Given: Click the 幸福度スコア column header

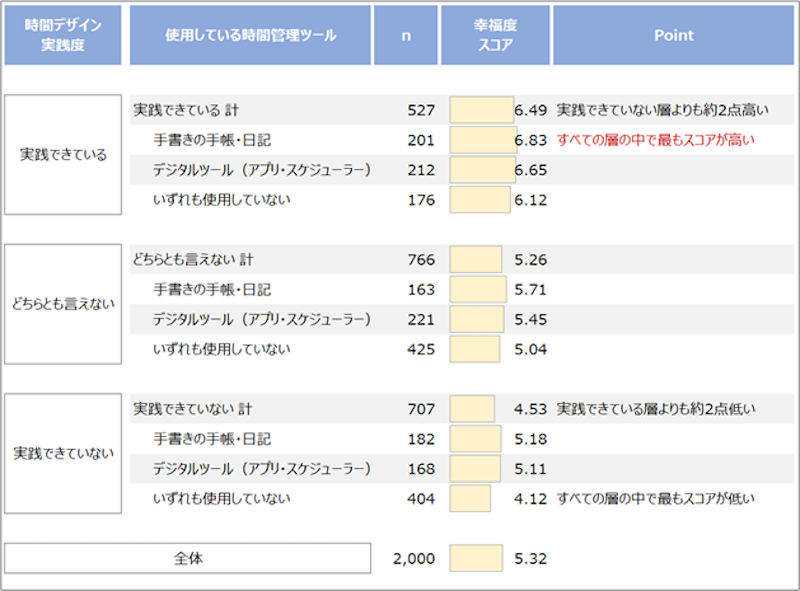Looking at the screenshot, I should pyautogui.click(x=495, y=35).
